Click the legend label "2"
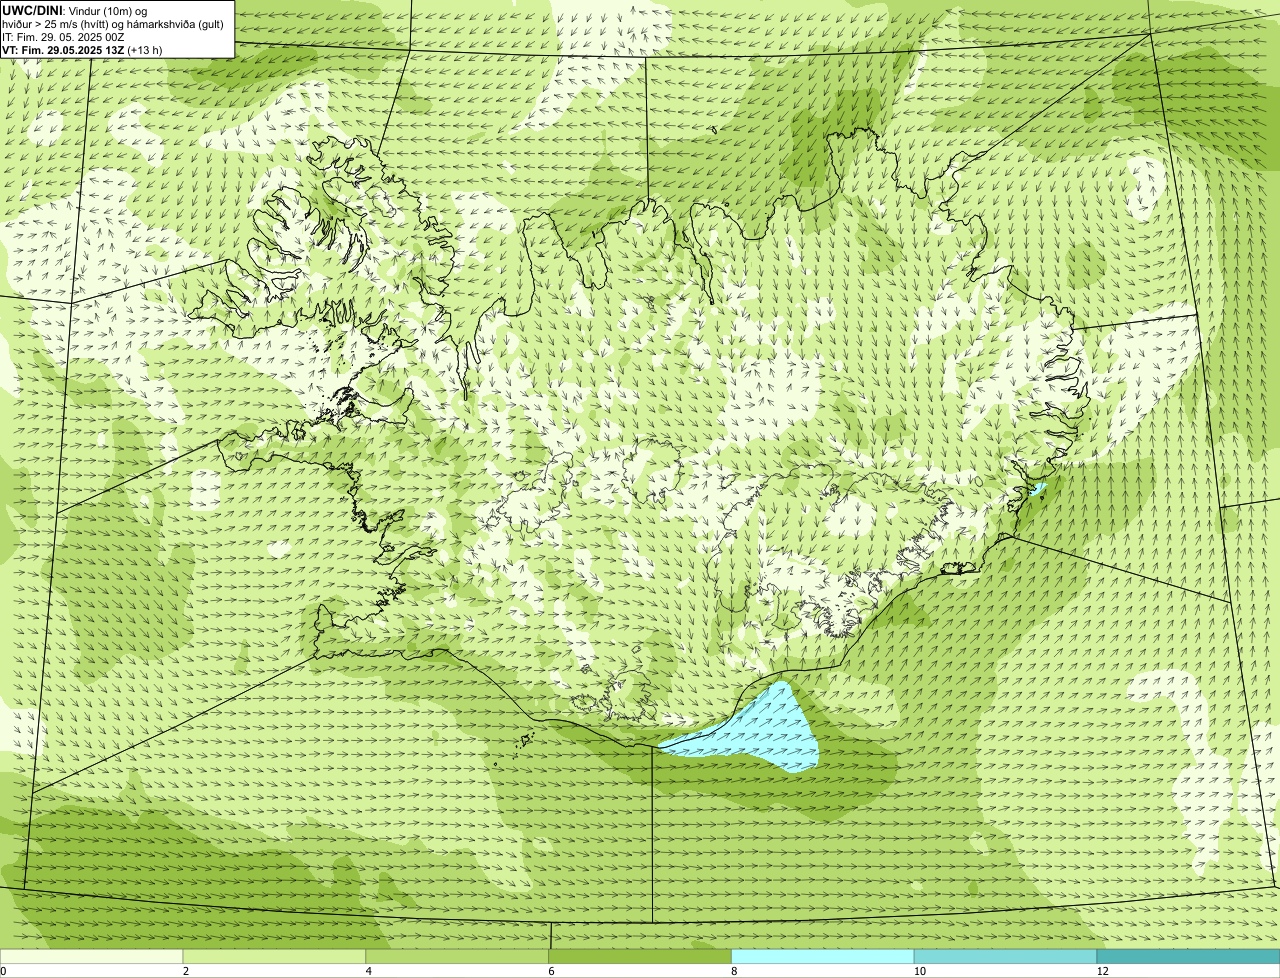1280x978 pixels. point(186,971)
